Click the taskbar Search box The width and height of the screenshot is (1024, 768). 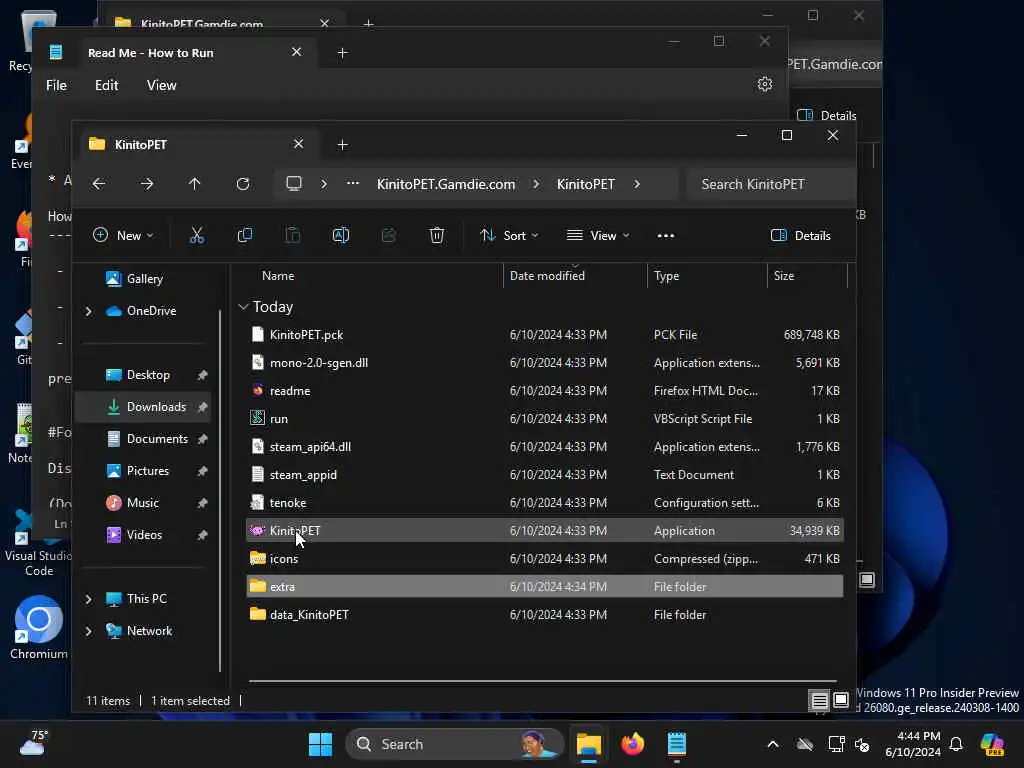(x=455, y=744)
